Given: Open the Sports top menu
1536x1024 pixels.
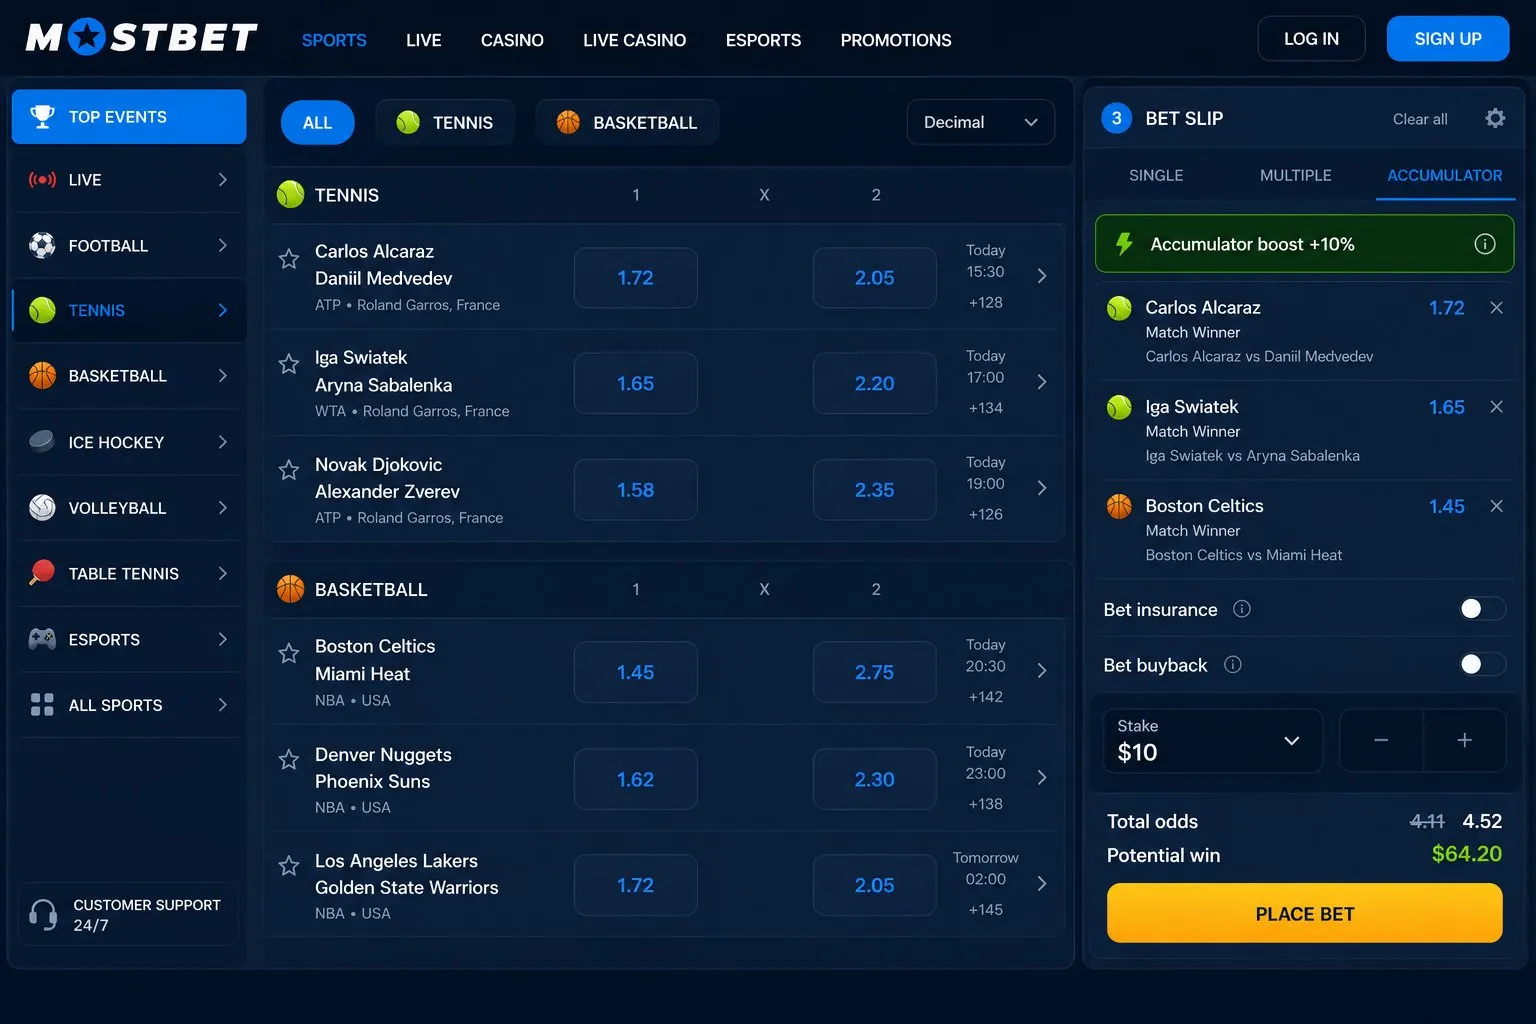Looking at the screenshot, I should [x=334, y=40].
